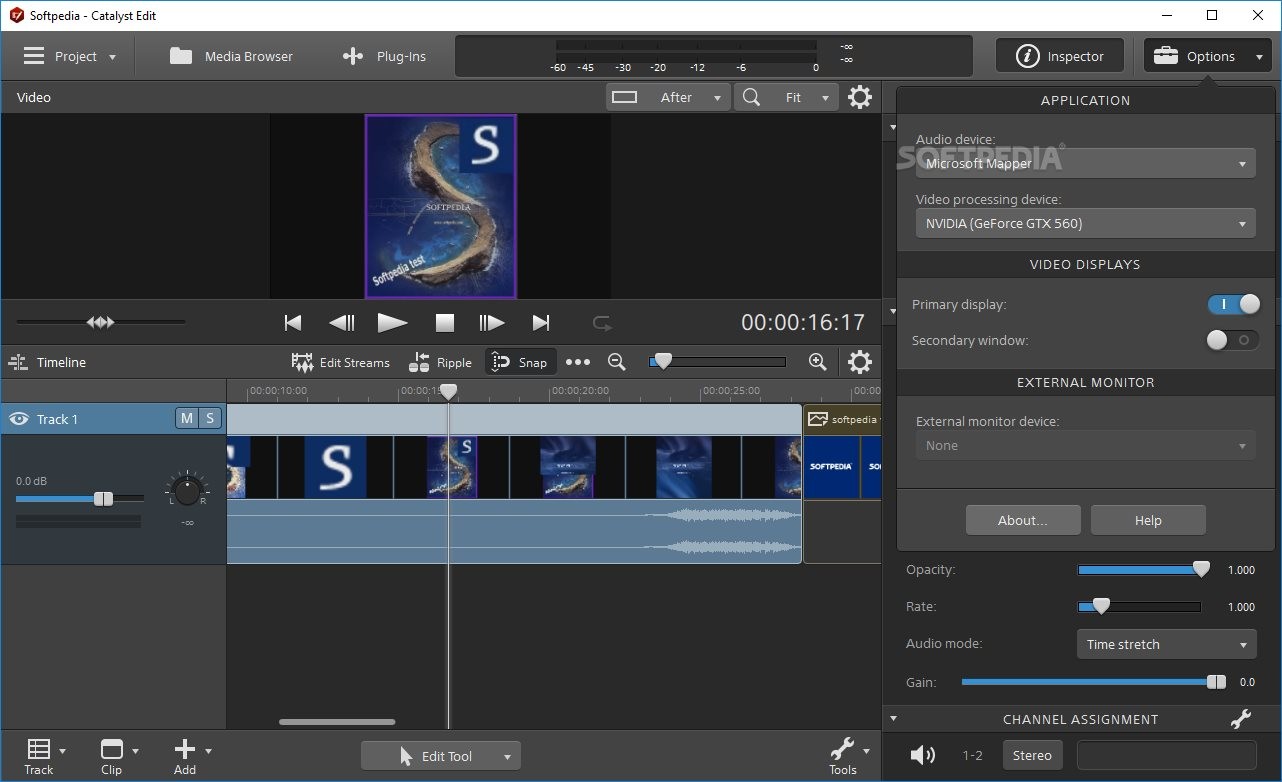Screen dimensions: 1282x782
Task: Select the Video processing device dropdown
Action: pos(1085,223)
